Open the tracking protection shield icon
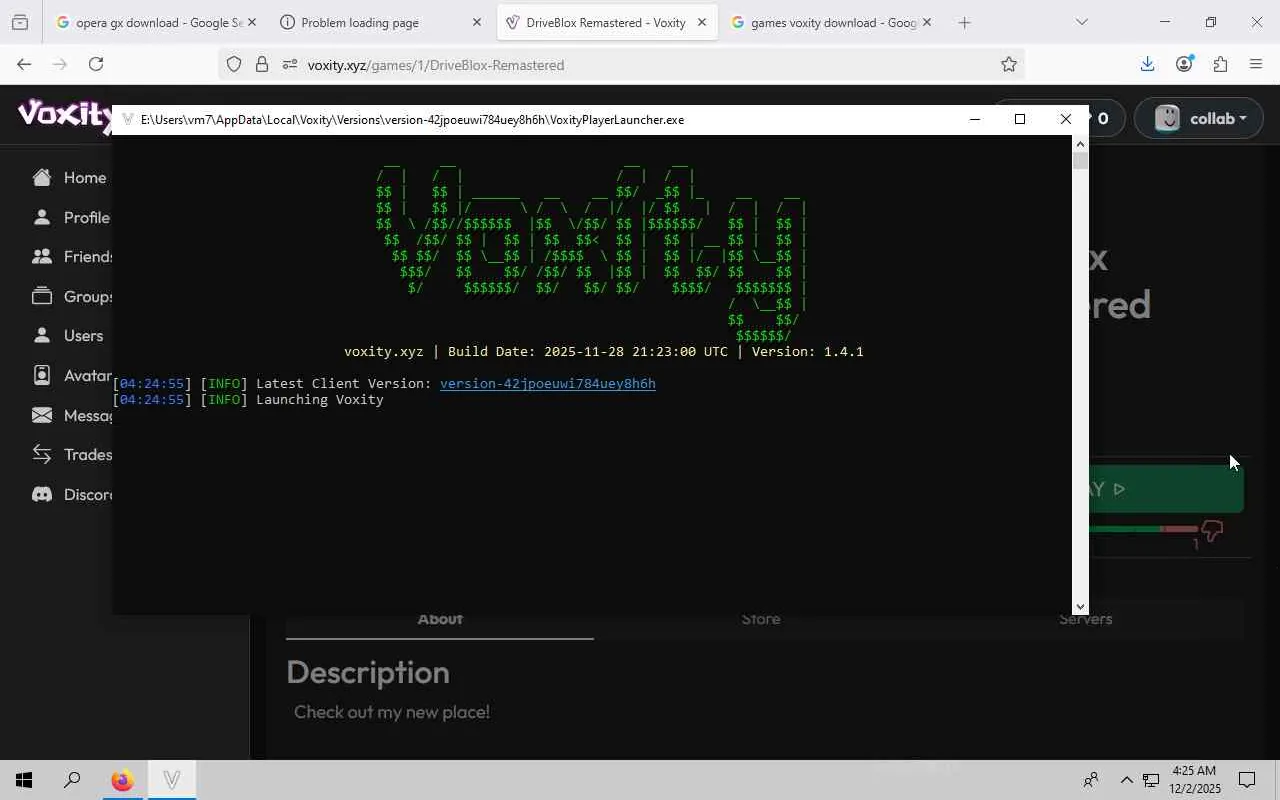The image size is (1280, 800). point(234,65)
